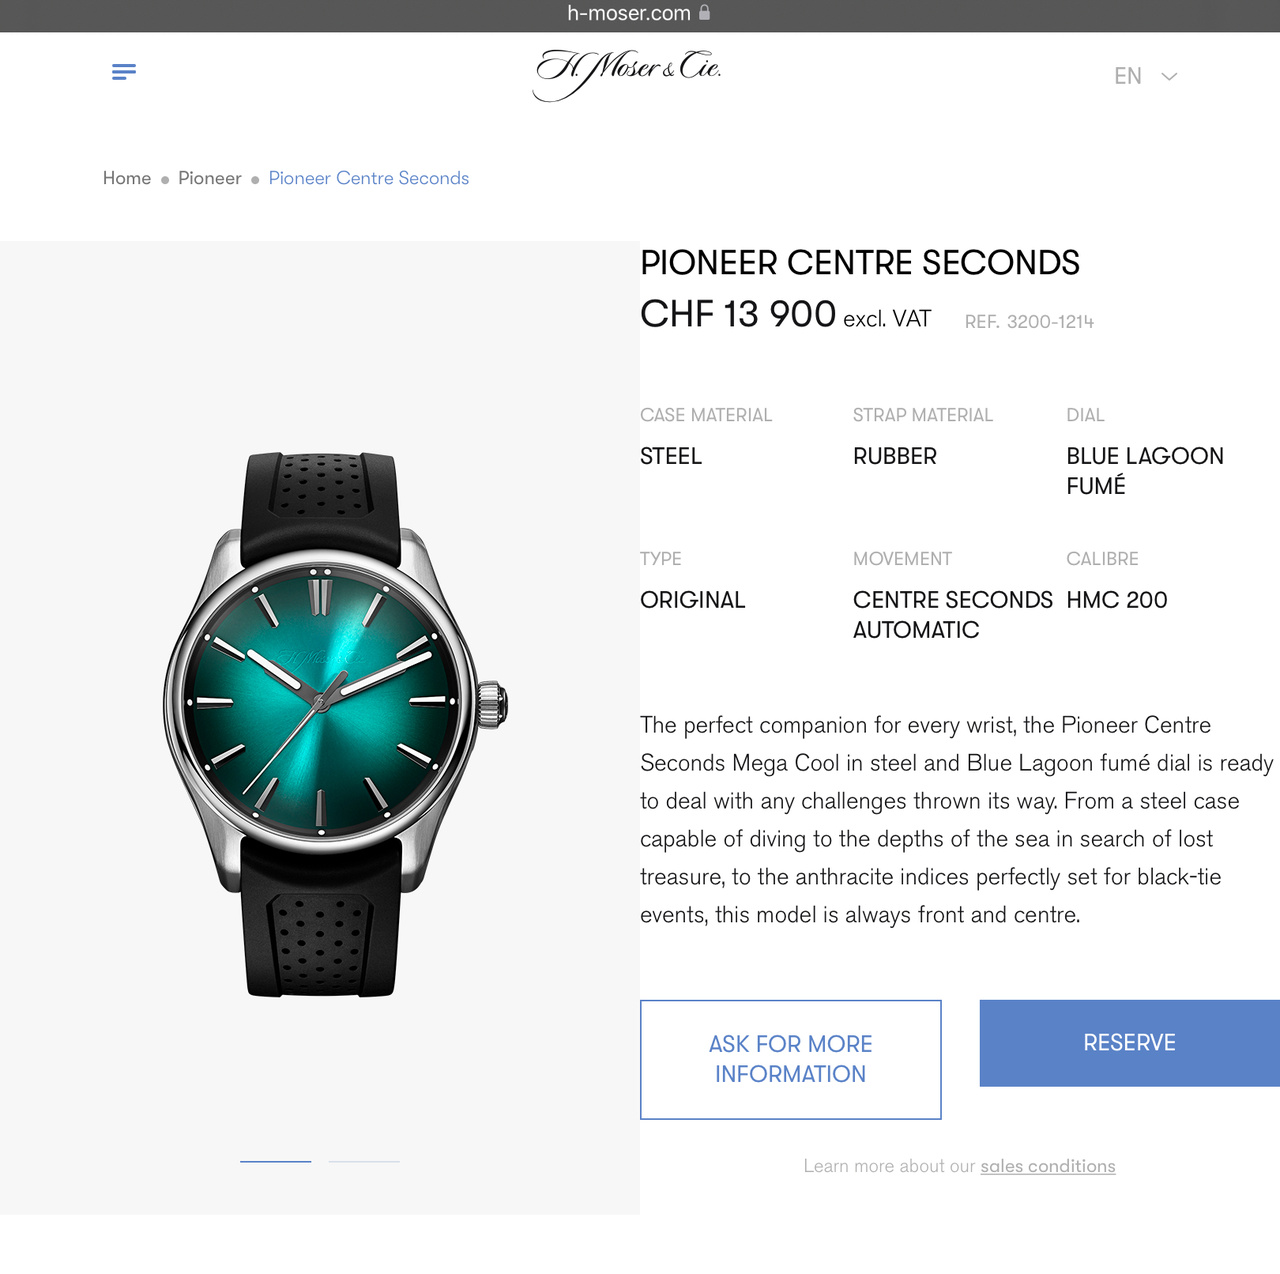The height and width of the screenshot is (1274, 1280).
Task: Click the CHF 13 900 price
Action: coord(738,314)
